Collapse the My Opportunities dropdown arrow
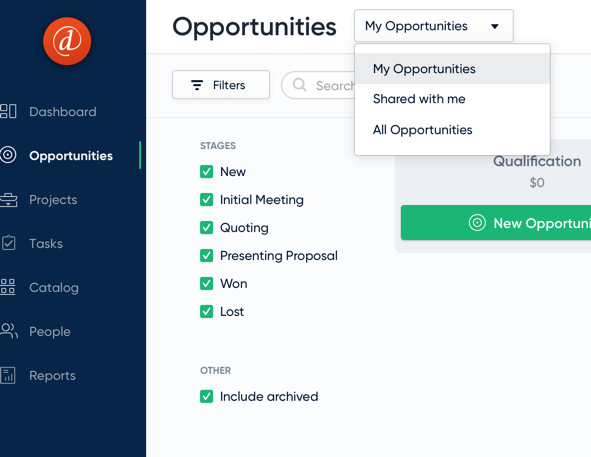The width and height of the screenshot is (591, 457). tap(495, 26)
